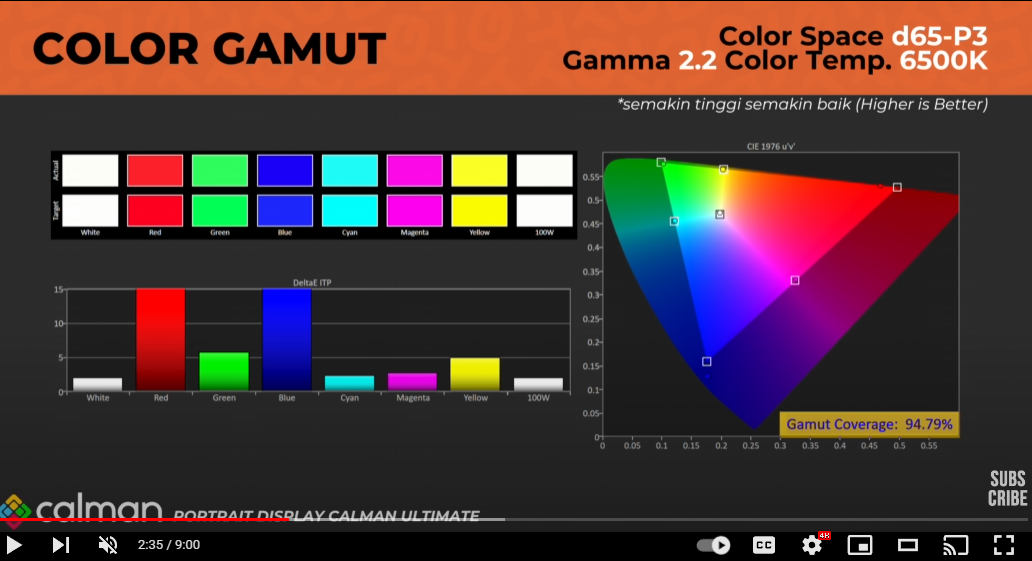Enter fullscreen mode

pos(1004,545)
